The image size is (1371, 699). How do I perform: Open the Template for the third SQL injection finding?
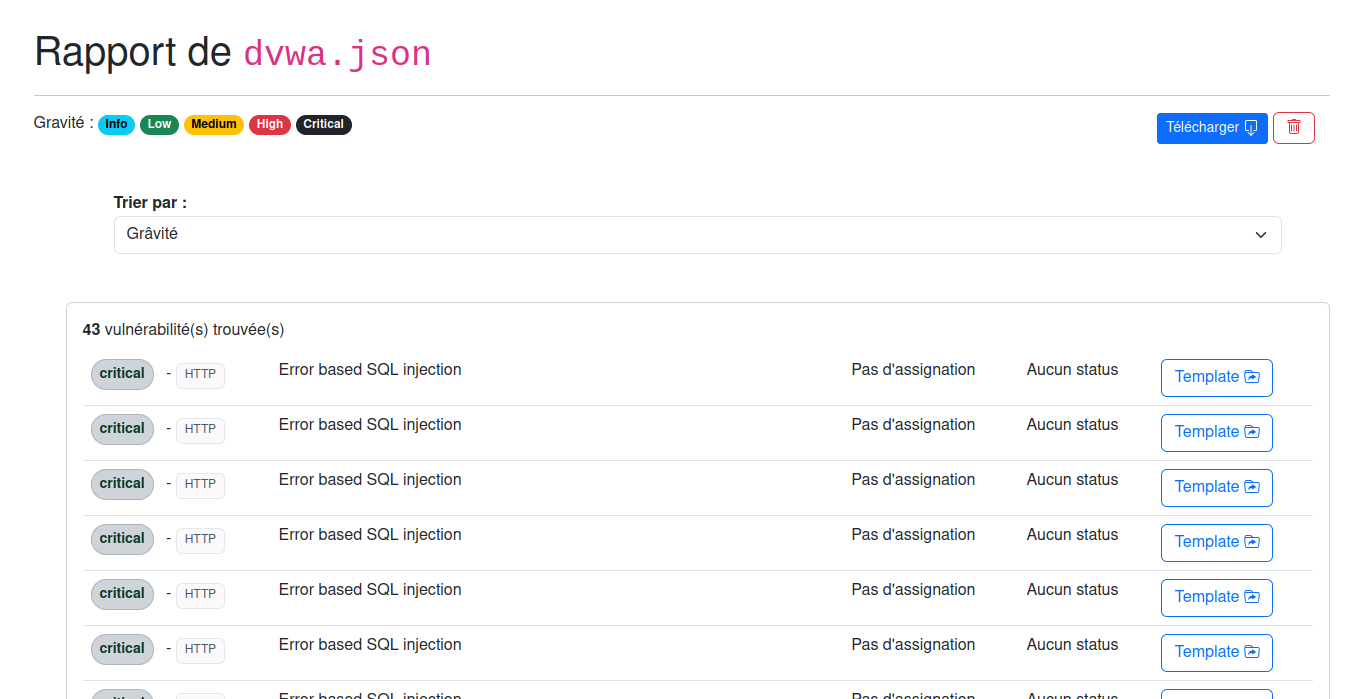(x=1216, y=487)
